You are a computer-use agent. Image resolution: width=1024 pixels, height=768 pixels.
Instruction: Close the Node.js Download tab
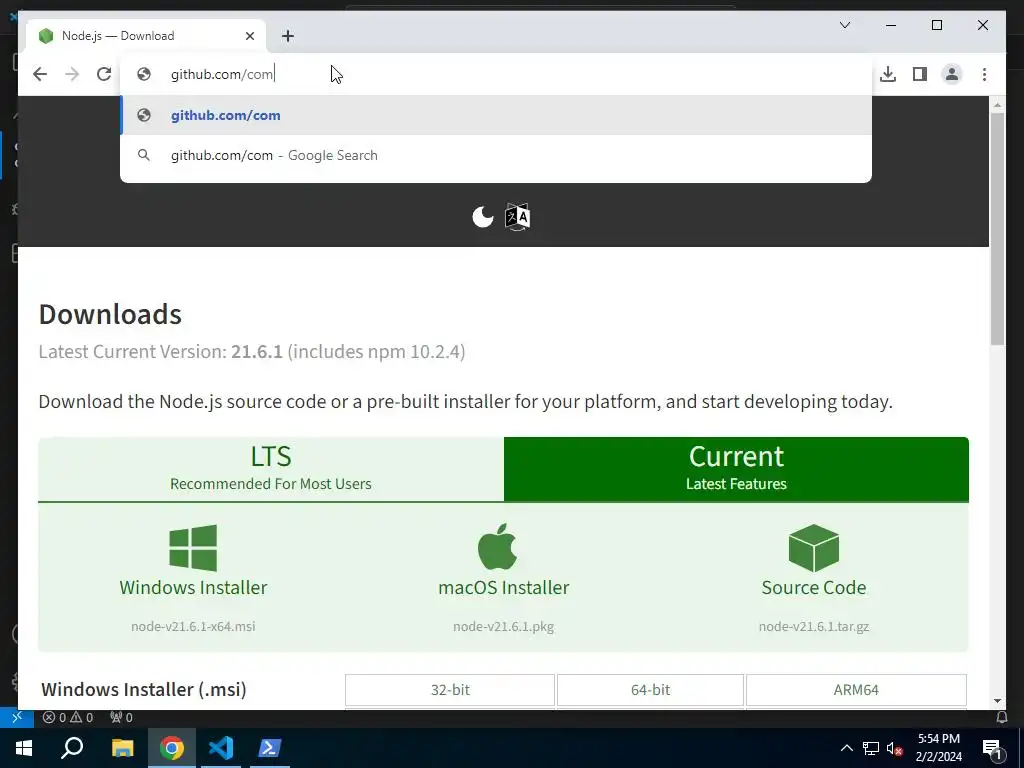[x=249, y=36]
